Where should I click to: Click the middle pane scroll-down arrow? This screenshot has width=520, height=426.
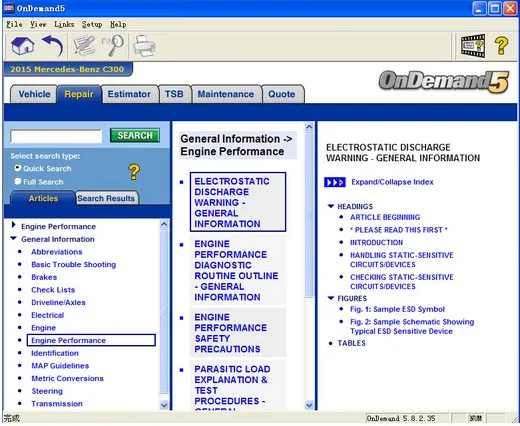309,405
